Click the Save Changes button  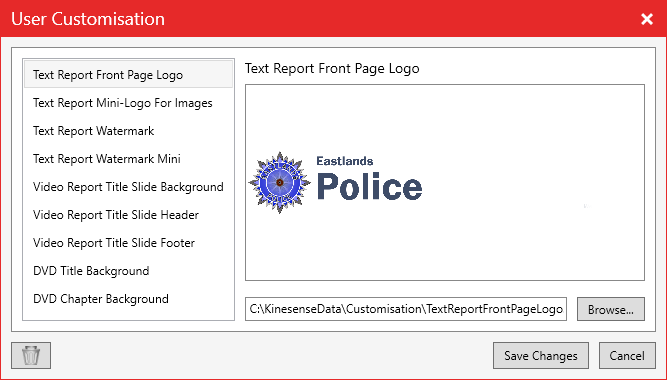pyautogui.click(x=541, y=355)
